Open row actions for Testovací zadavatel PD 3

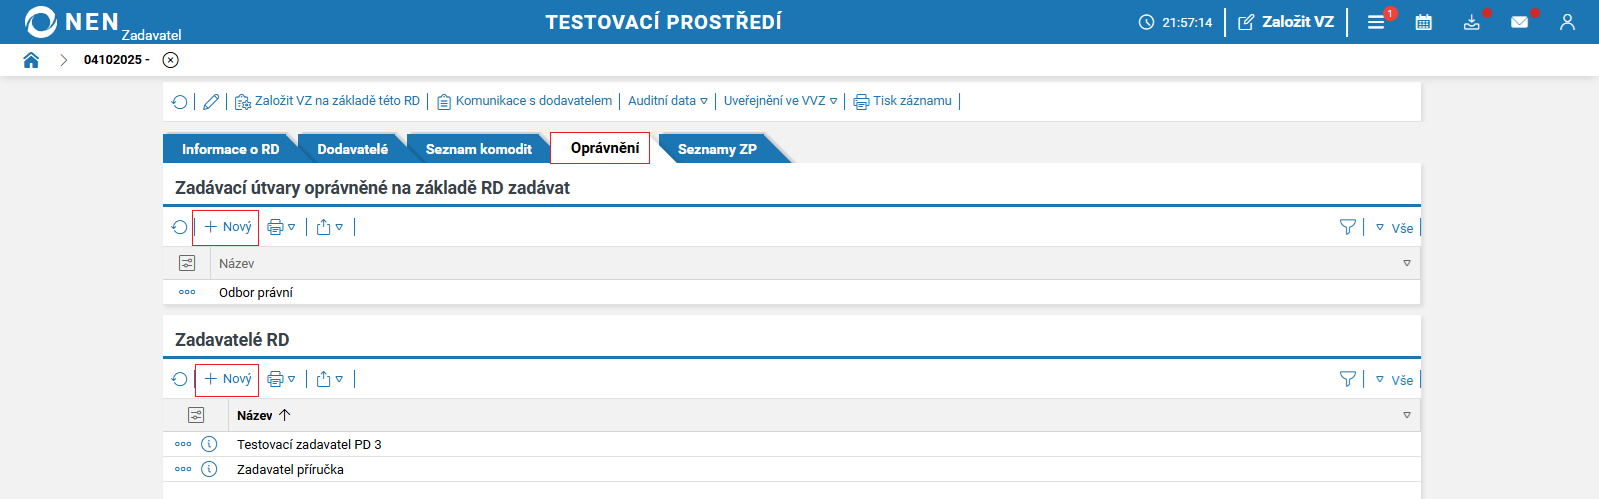coord(183,444)
